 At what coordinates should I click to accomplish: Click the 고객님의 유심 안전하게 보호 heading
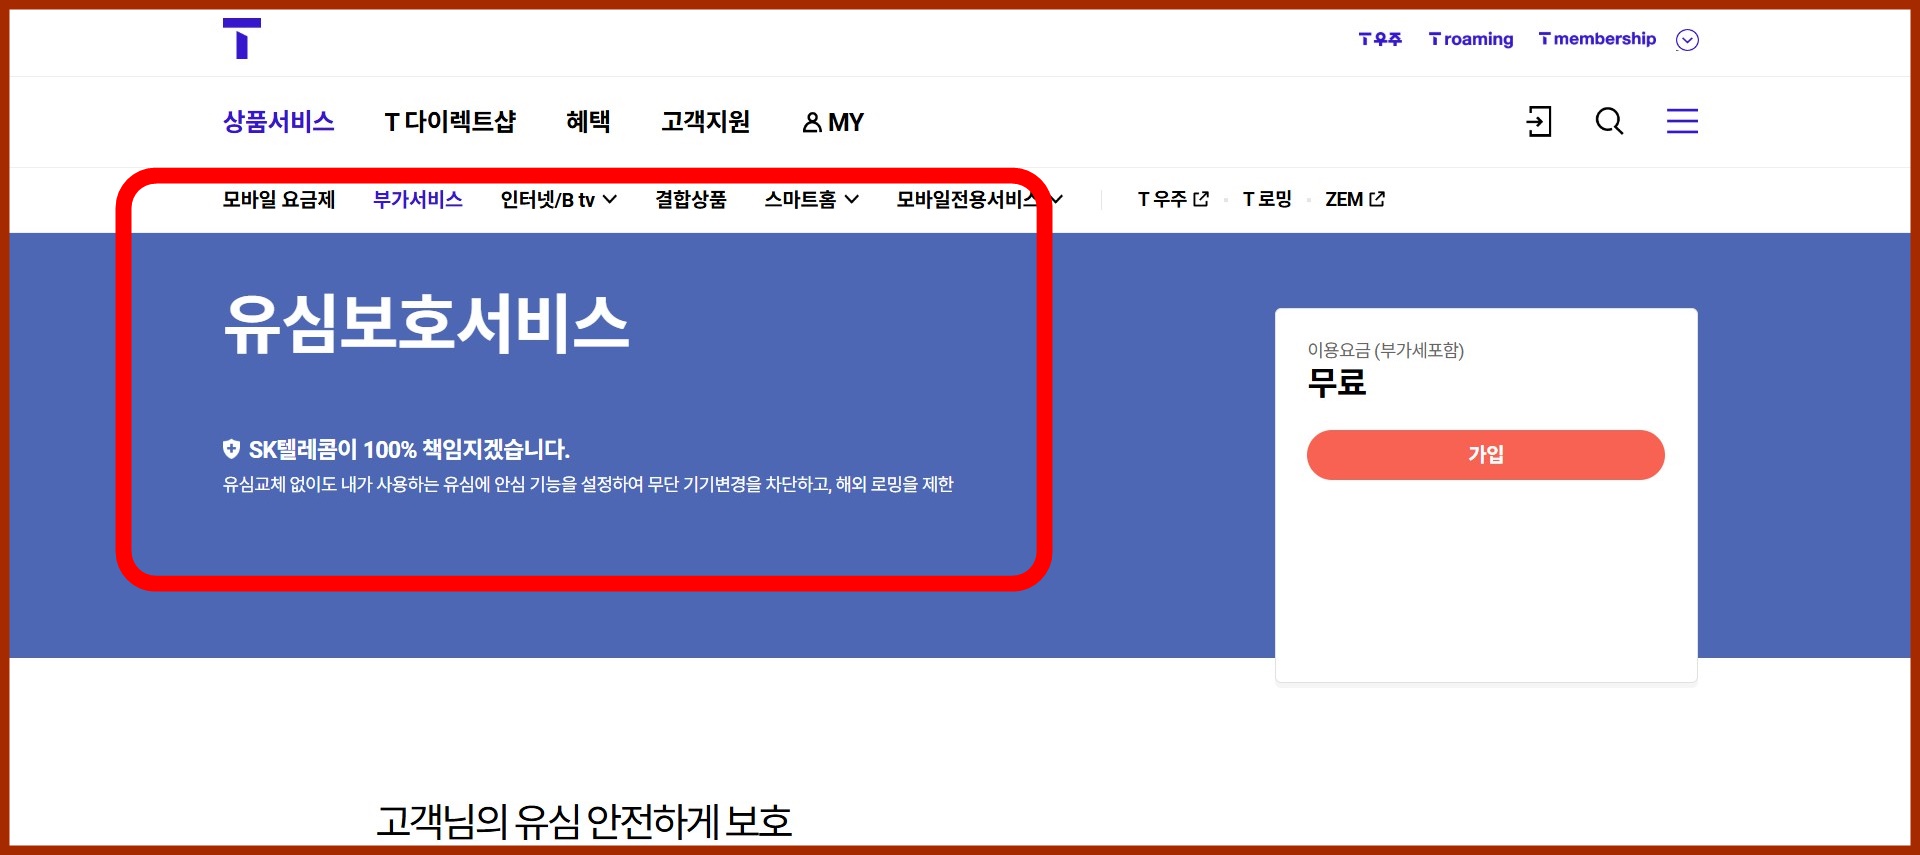[x=584, y=821]
